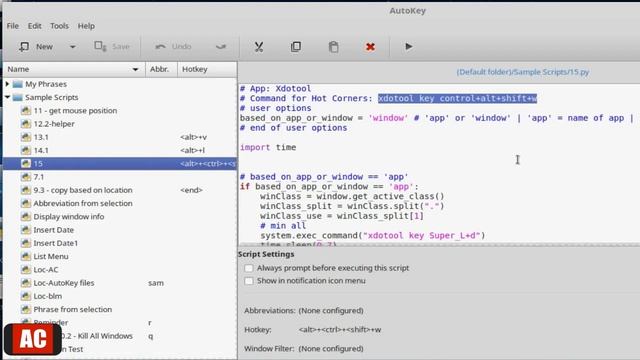Open the New dropdown arrow
Screen dimensions: 640x360
tap(72, 47)
